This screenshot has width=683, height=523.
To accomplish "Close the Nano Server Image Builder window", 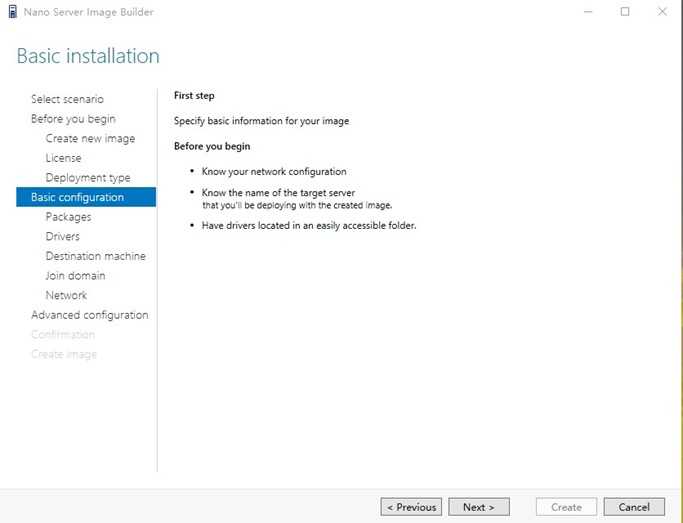I will pos(662,12).
